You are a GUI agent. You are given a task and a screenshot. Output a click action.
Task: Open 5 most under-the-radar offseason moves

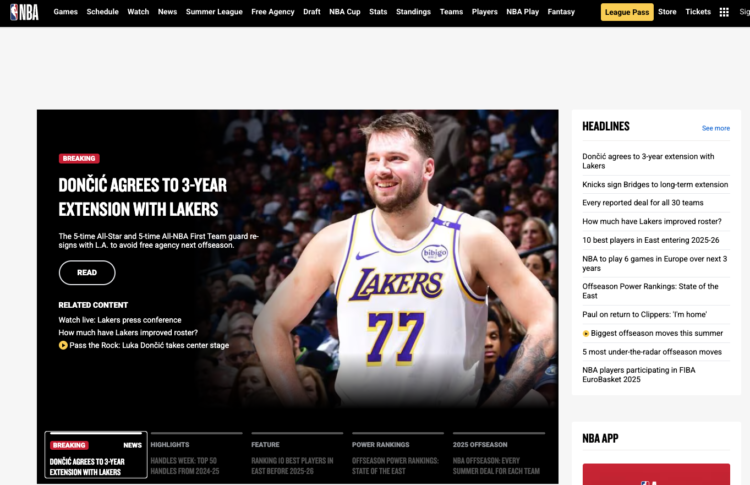click(x=651, y=352)
